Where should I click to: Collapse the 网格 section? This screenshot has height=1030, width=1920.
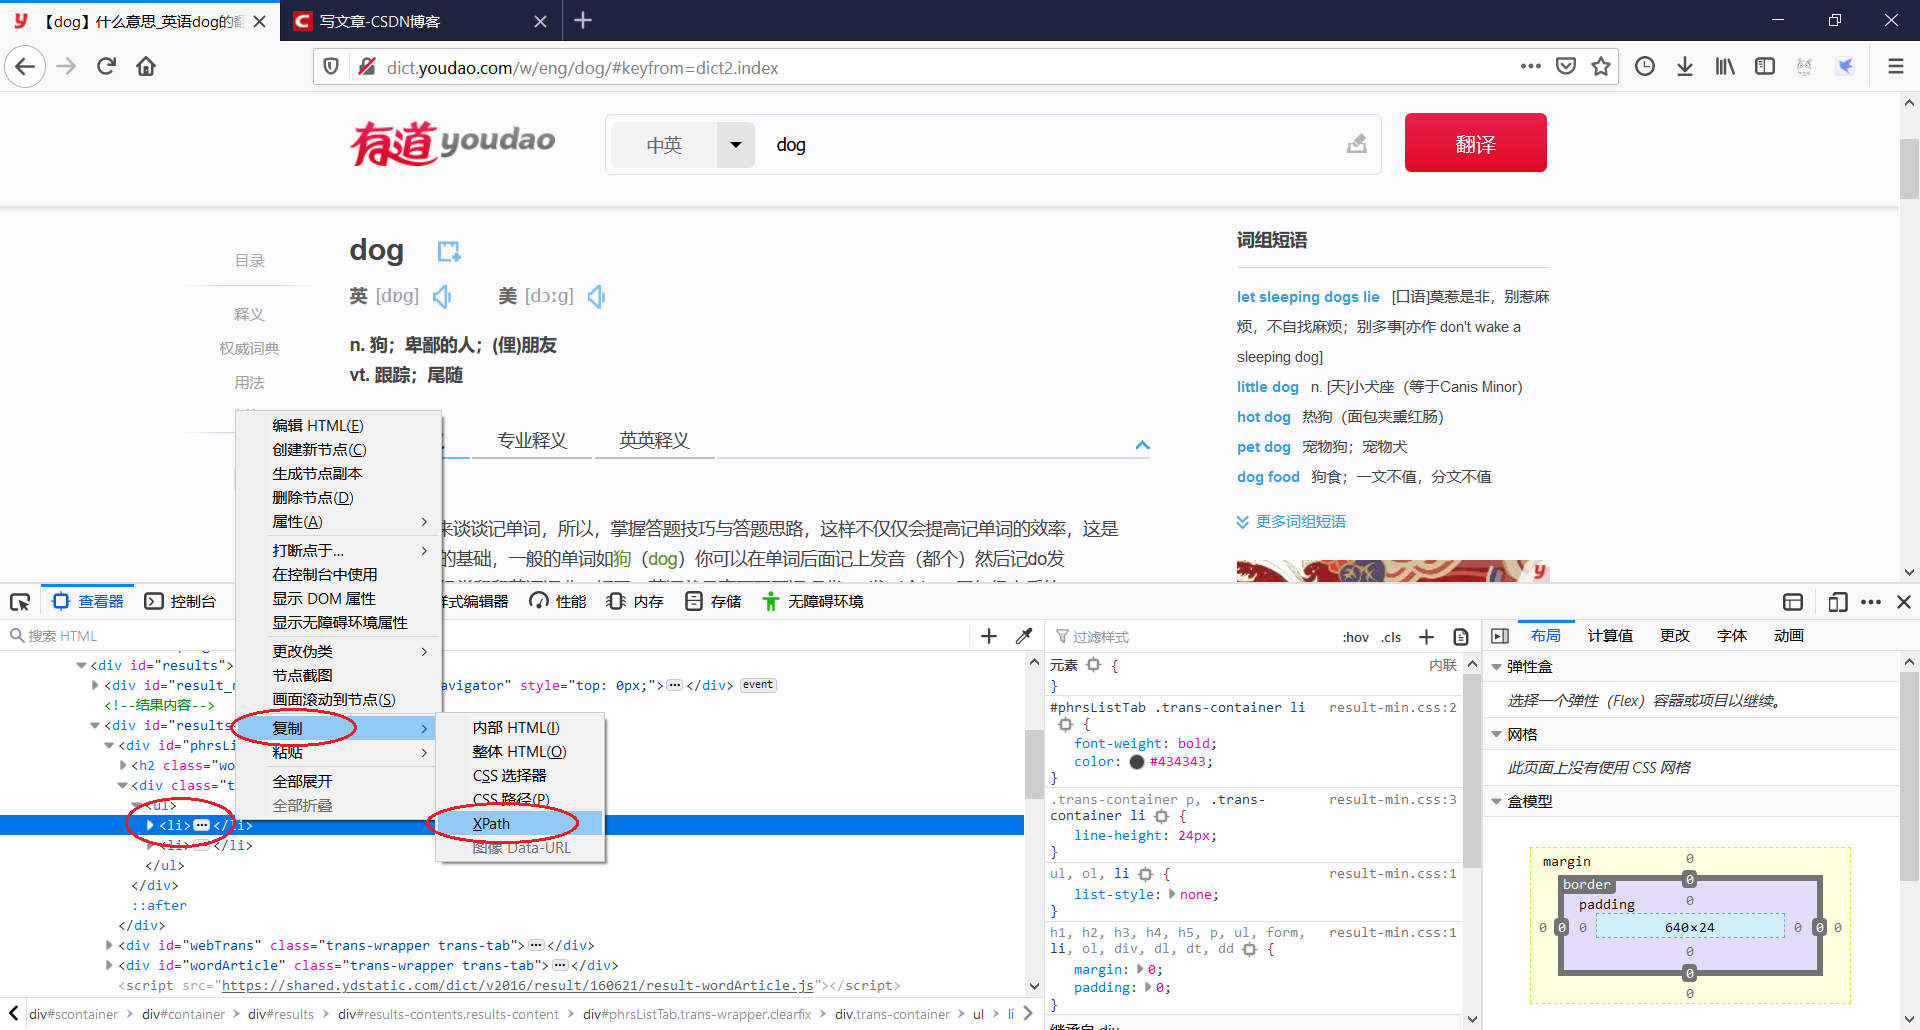point(1497,734)
